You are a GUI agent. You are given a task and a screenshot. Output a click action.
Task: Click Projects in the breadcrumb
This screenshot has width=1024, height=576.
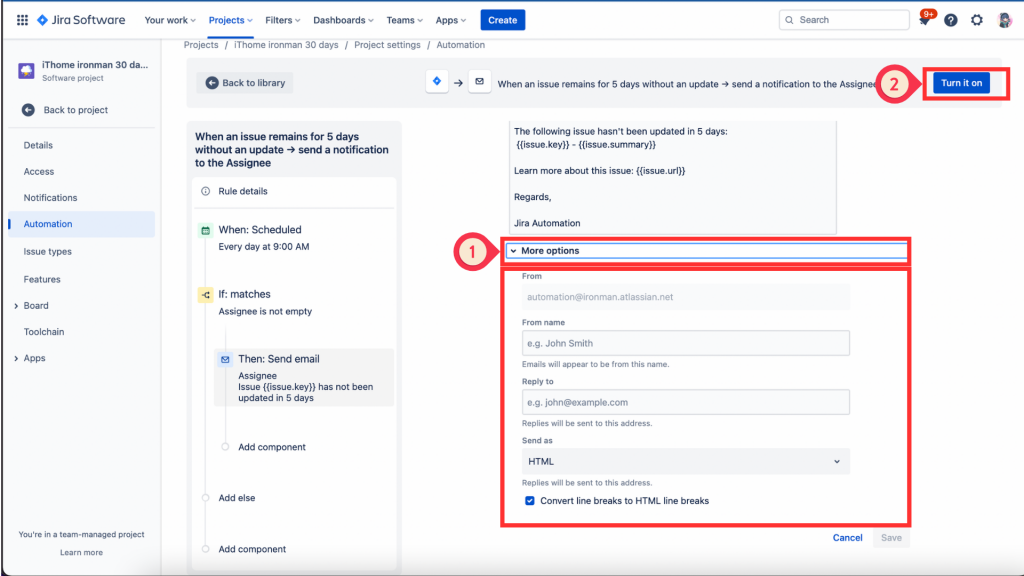coord(201,45)
